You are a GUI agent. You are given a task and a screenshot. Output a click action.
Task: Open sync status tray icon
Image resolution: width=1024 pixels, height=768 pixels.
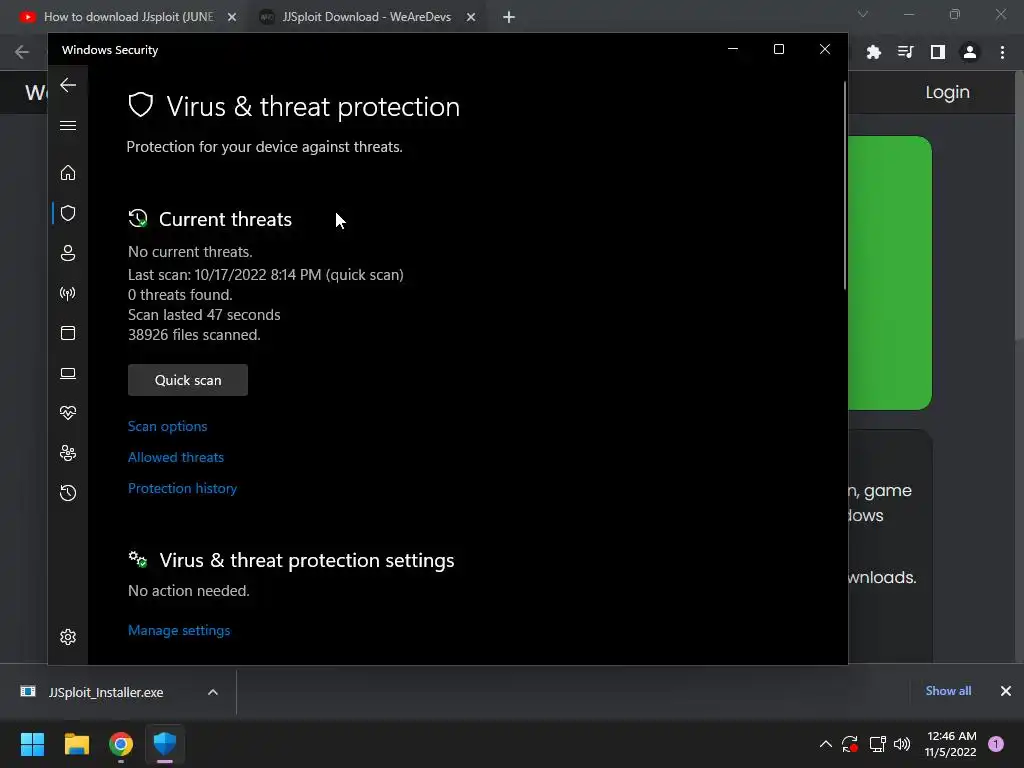[x=850, y=744]
